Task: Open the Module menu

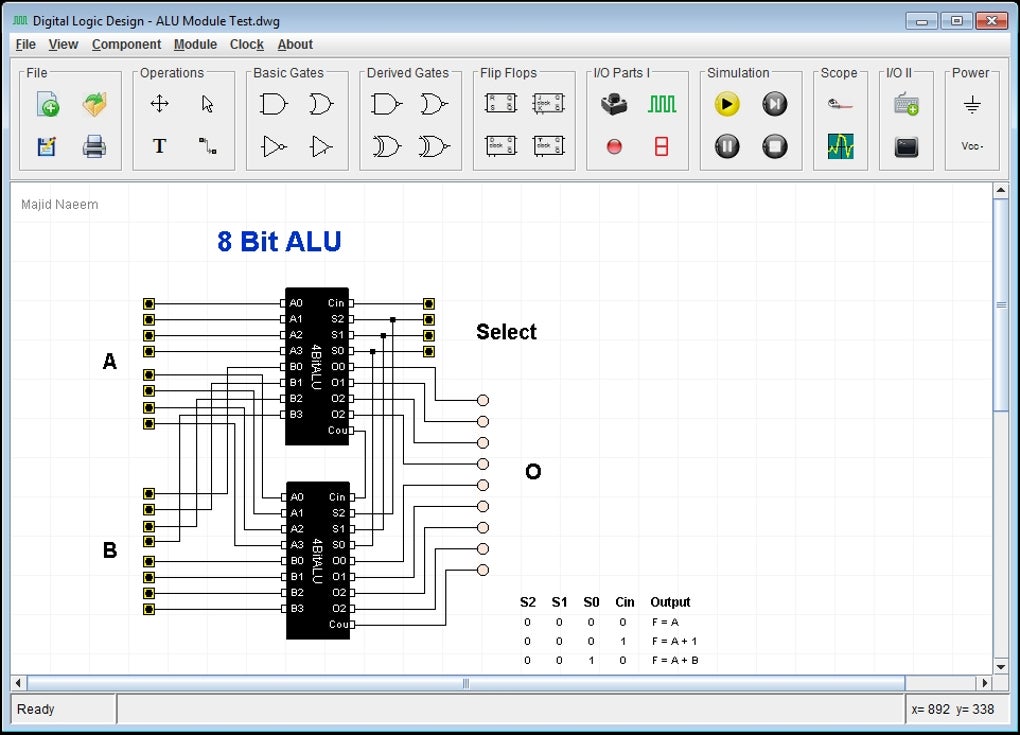Action: tap(195, 44)
